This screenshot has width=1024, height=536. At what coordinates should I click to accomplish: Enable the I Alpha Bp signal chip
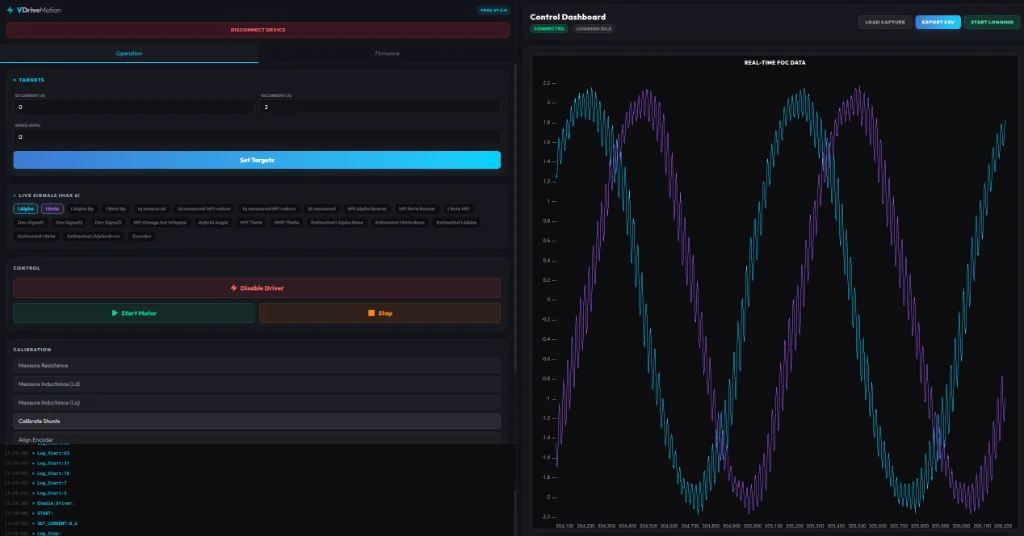[x=82, y=209]
